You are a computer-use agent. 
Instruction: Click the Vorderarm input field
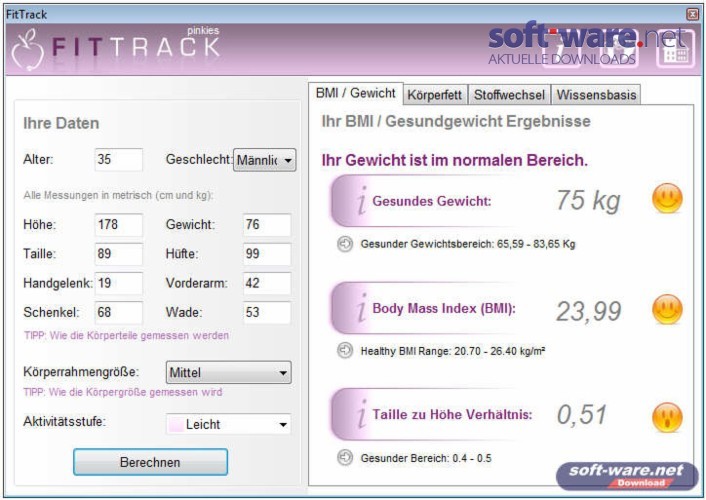click(267, 283)
